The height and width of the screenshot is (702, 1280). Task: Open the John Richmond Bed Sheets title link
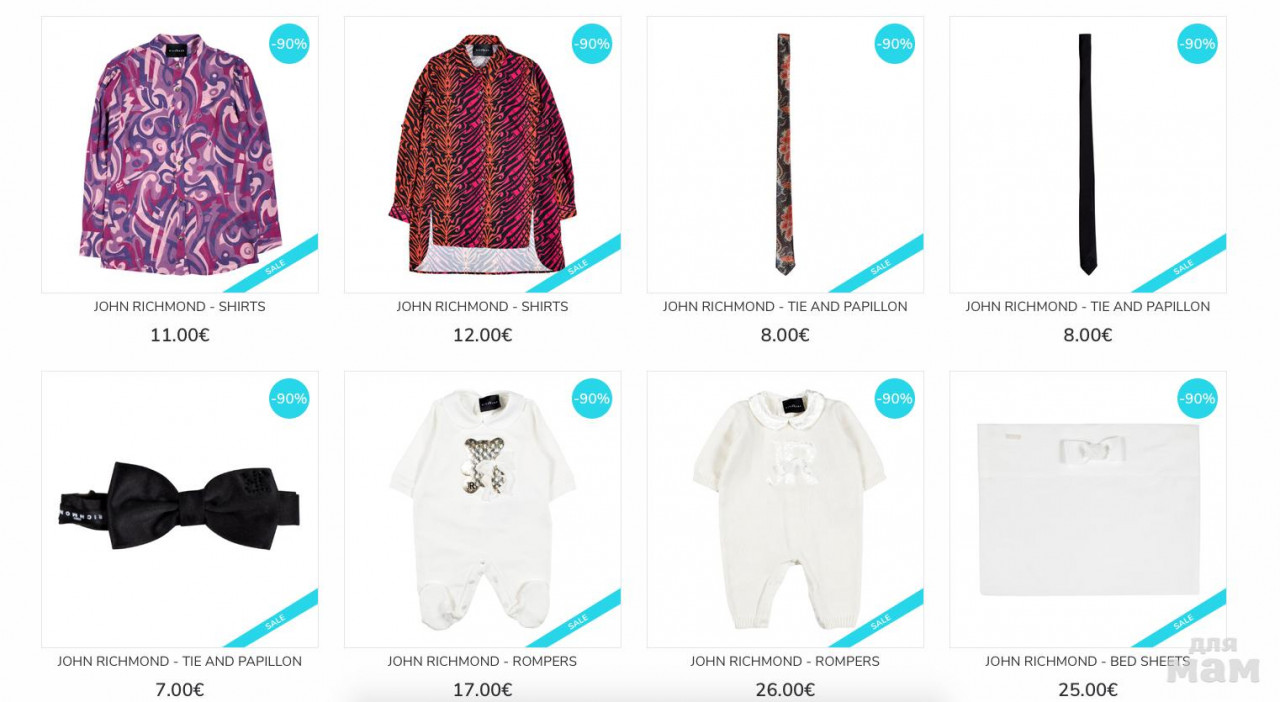click(x=1087, y=662)
